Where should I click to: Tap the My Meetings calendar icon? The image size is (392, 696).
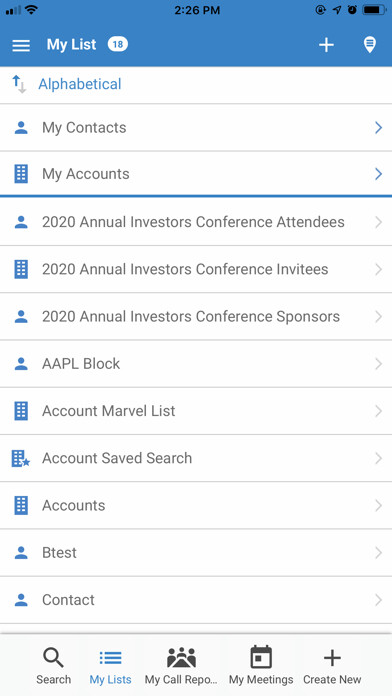pos(261,657)
